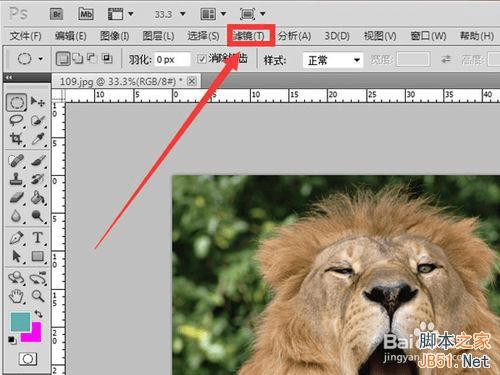The width and height of the screenshot is (500, 375).
Task: Open the 样式 style dropdown showing 正常
Action: pyautogui.click(x=333, y=60)
